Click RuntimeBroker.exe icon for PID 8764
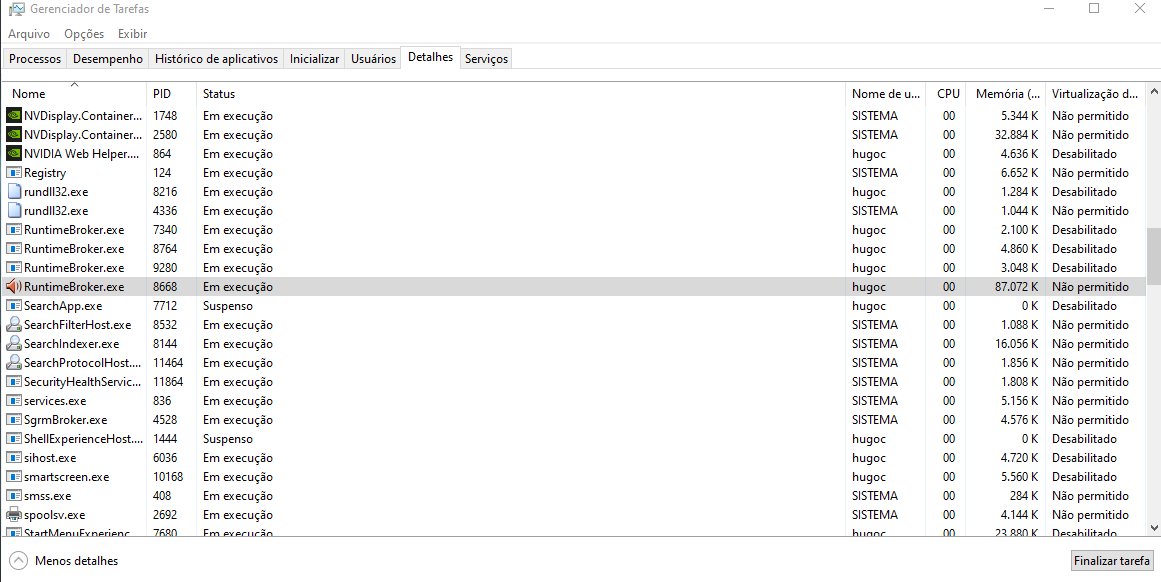Viewport: 1161px width, 582px height. point(14,249)
